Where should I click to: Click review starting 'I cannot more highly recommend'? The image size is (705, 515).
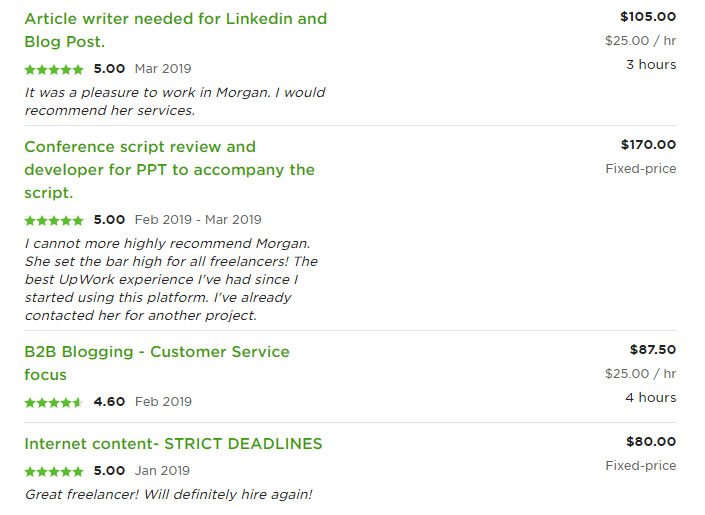(x=171, y=279)
